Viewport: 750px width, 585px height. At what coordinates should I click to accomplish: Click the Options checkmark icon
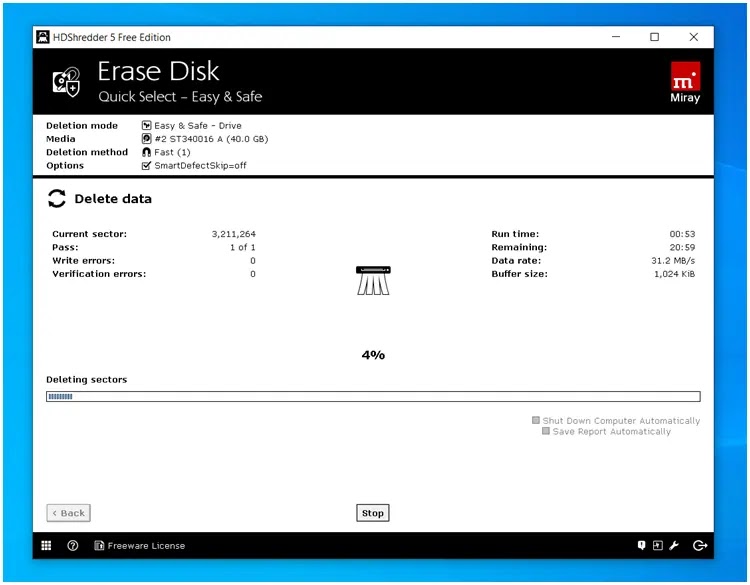pos(146,166)
